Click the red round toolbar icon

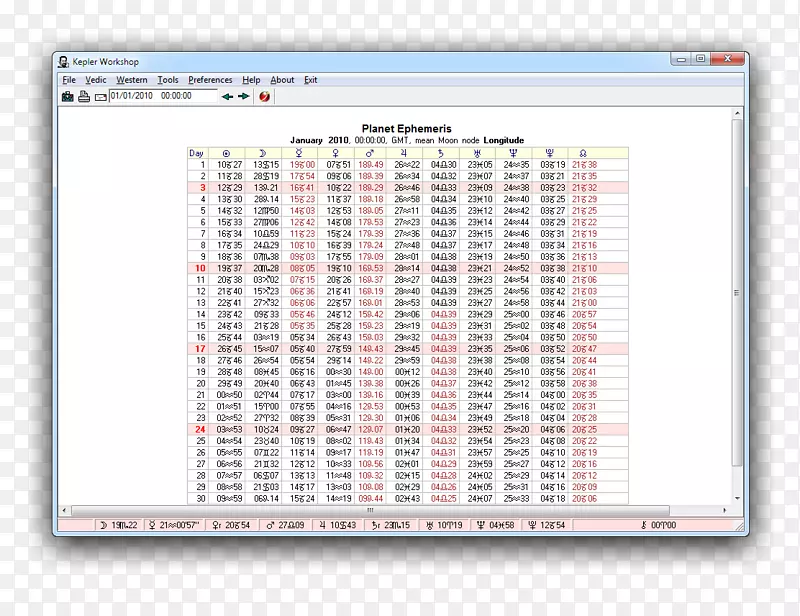[264, 97]
